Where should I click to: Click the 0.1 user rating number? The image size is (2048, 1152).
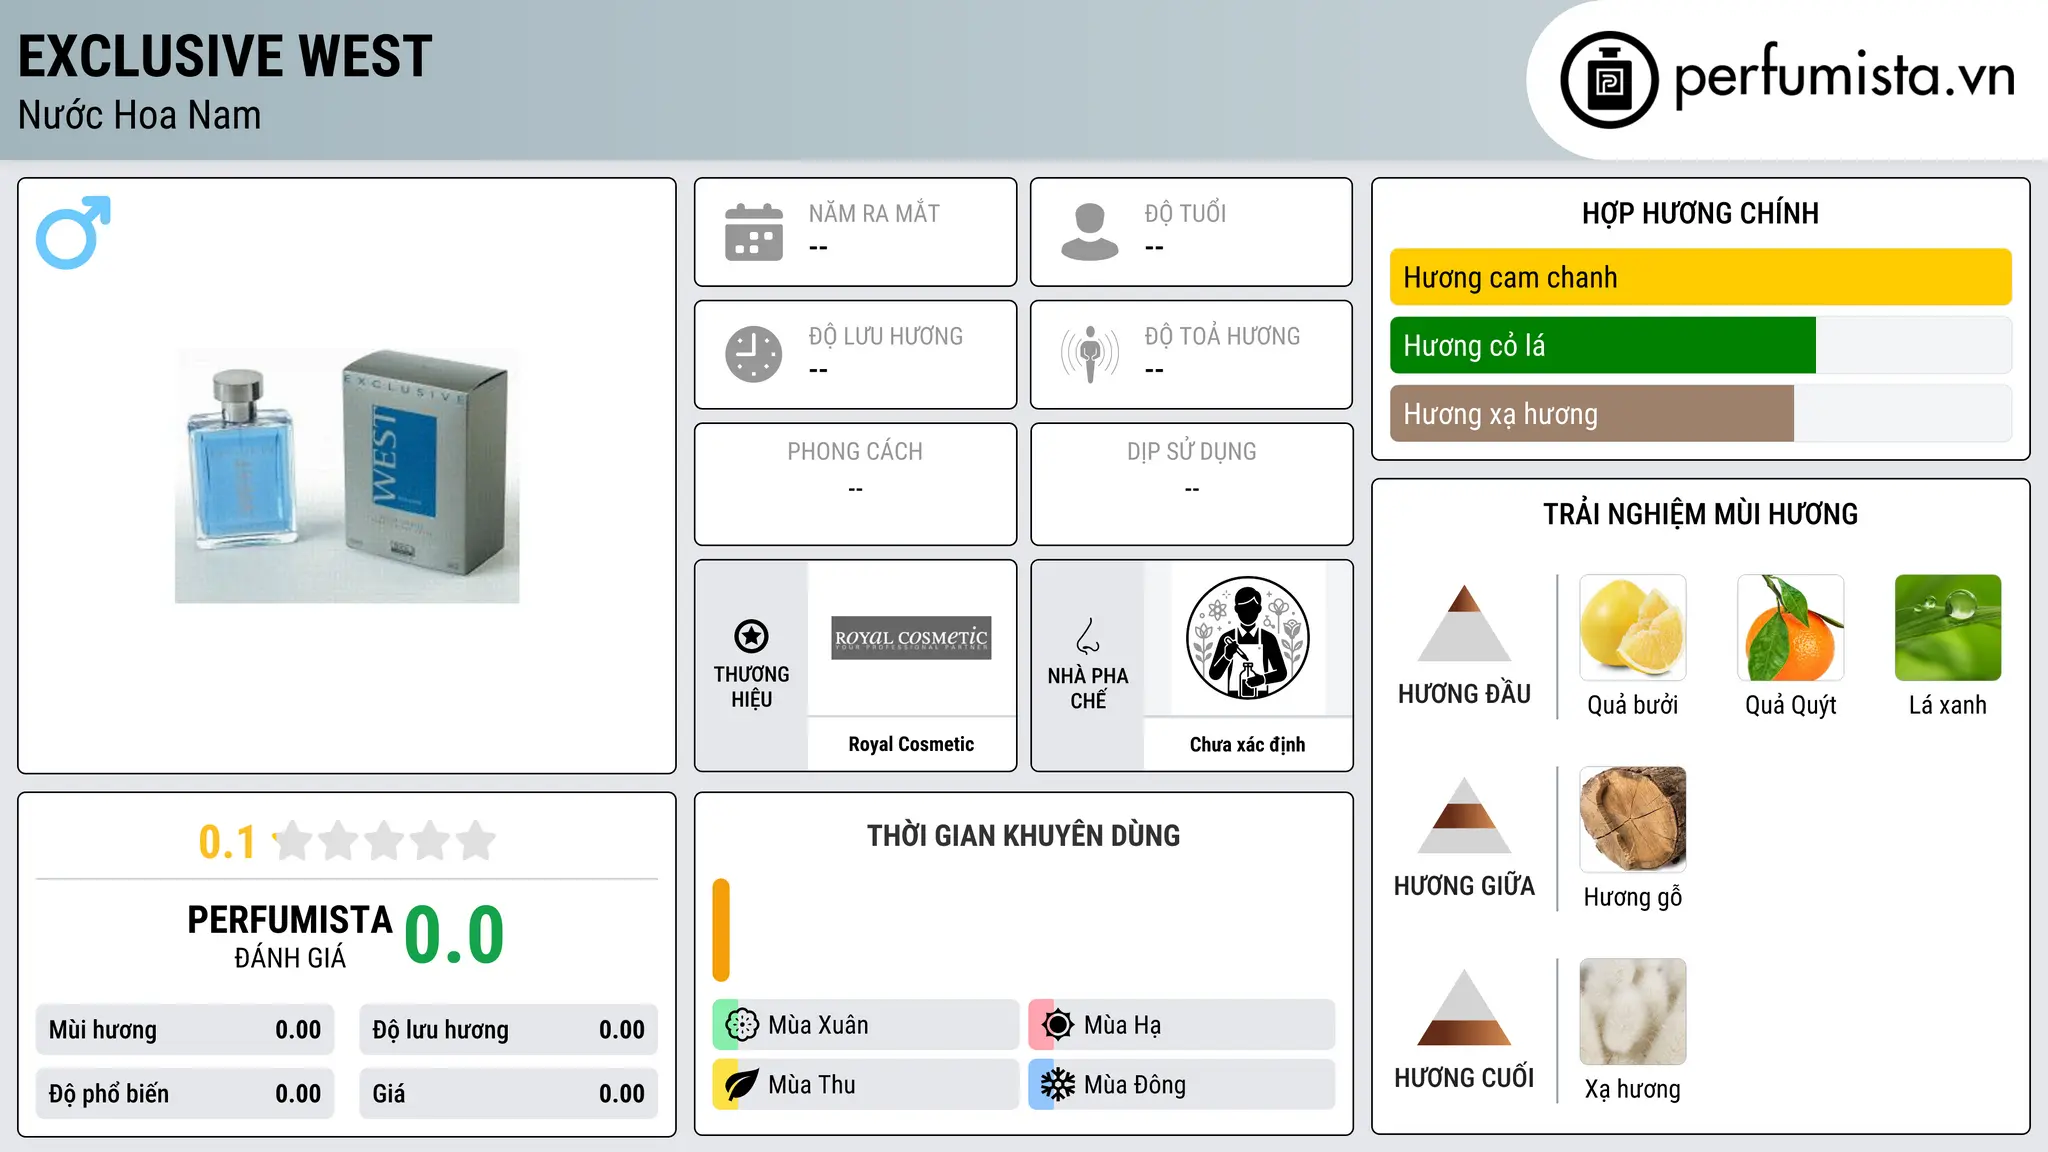click(x=227, y=842)
